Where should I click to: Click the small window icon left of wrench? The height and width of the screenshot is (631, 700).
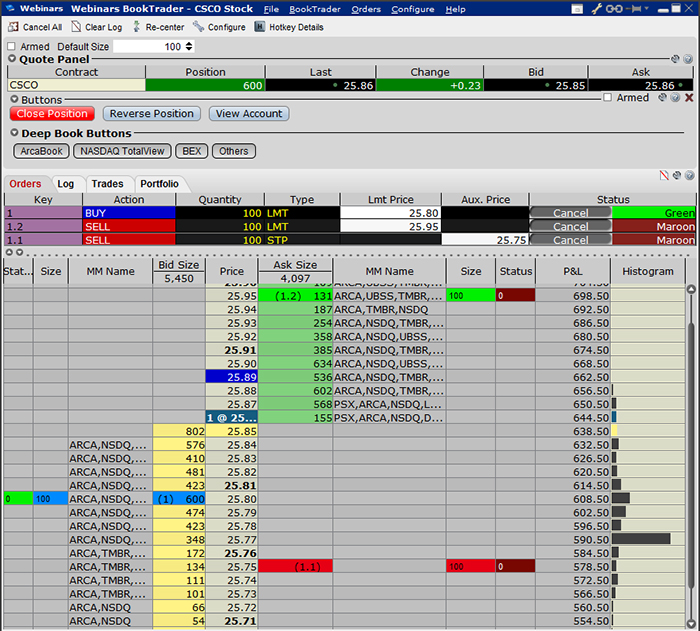(x=577, y=9)
